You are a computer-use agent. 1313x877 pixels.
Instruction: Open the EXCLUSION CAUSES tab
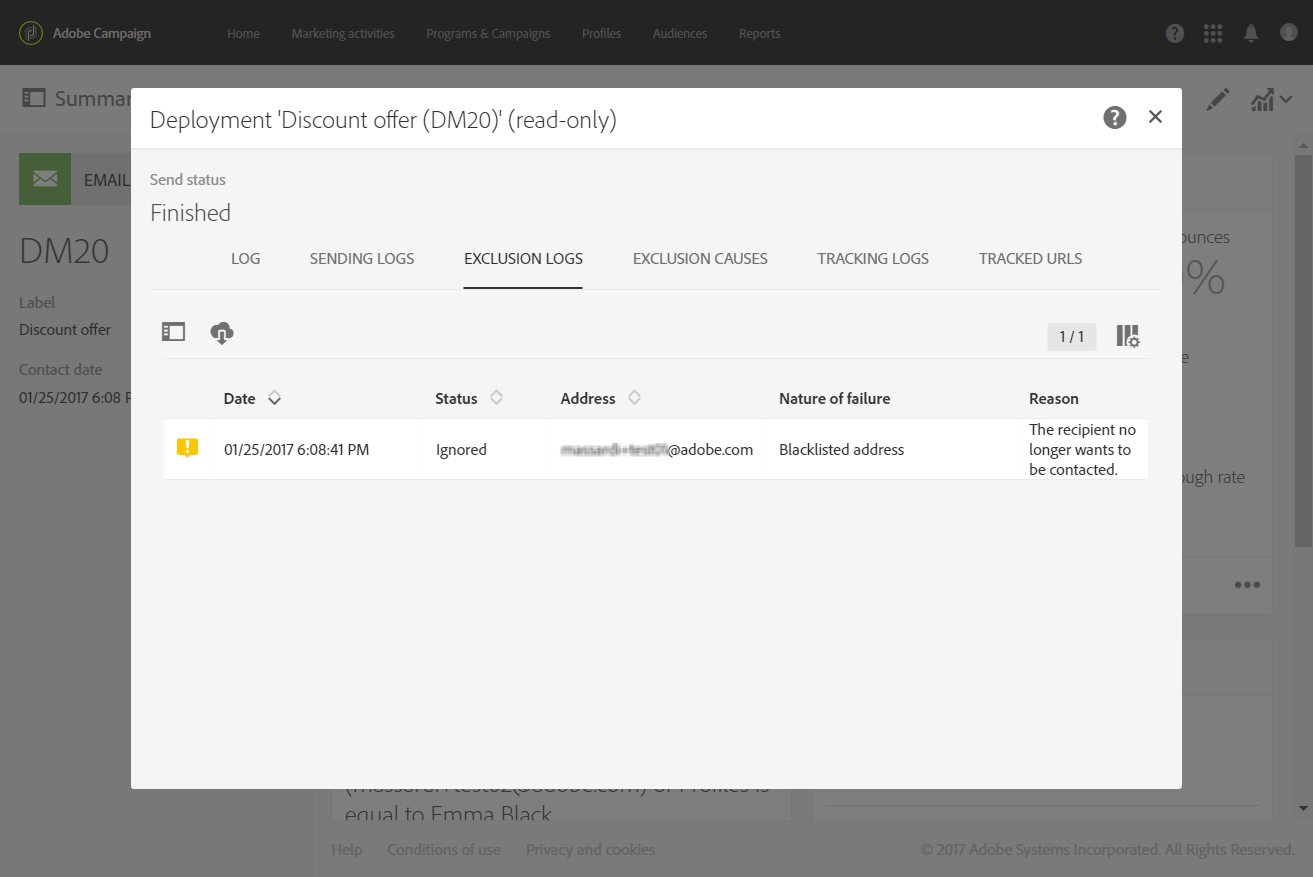[x=700, y=258]
